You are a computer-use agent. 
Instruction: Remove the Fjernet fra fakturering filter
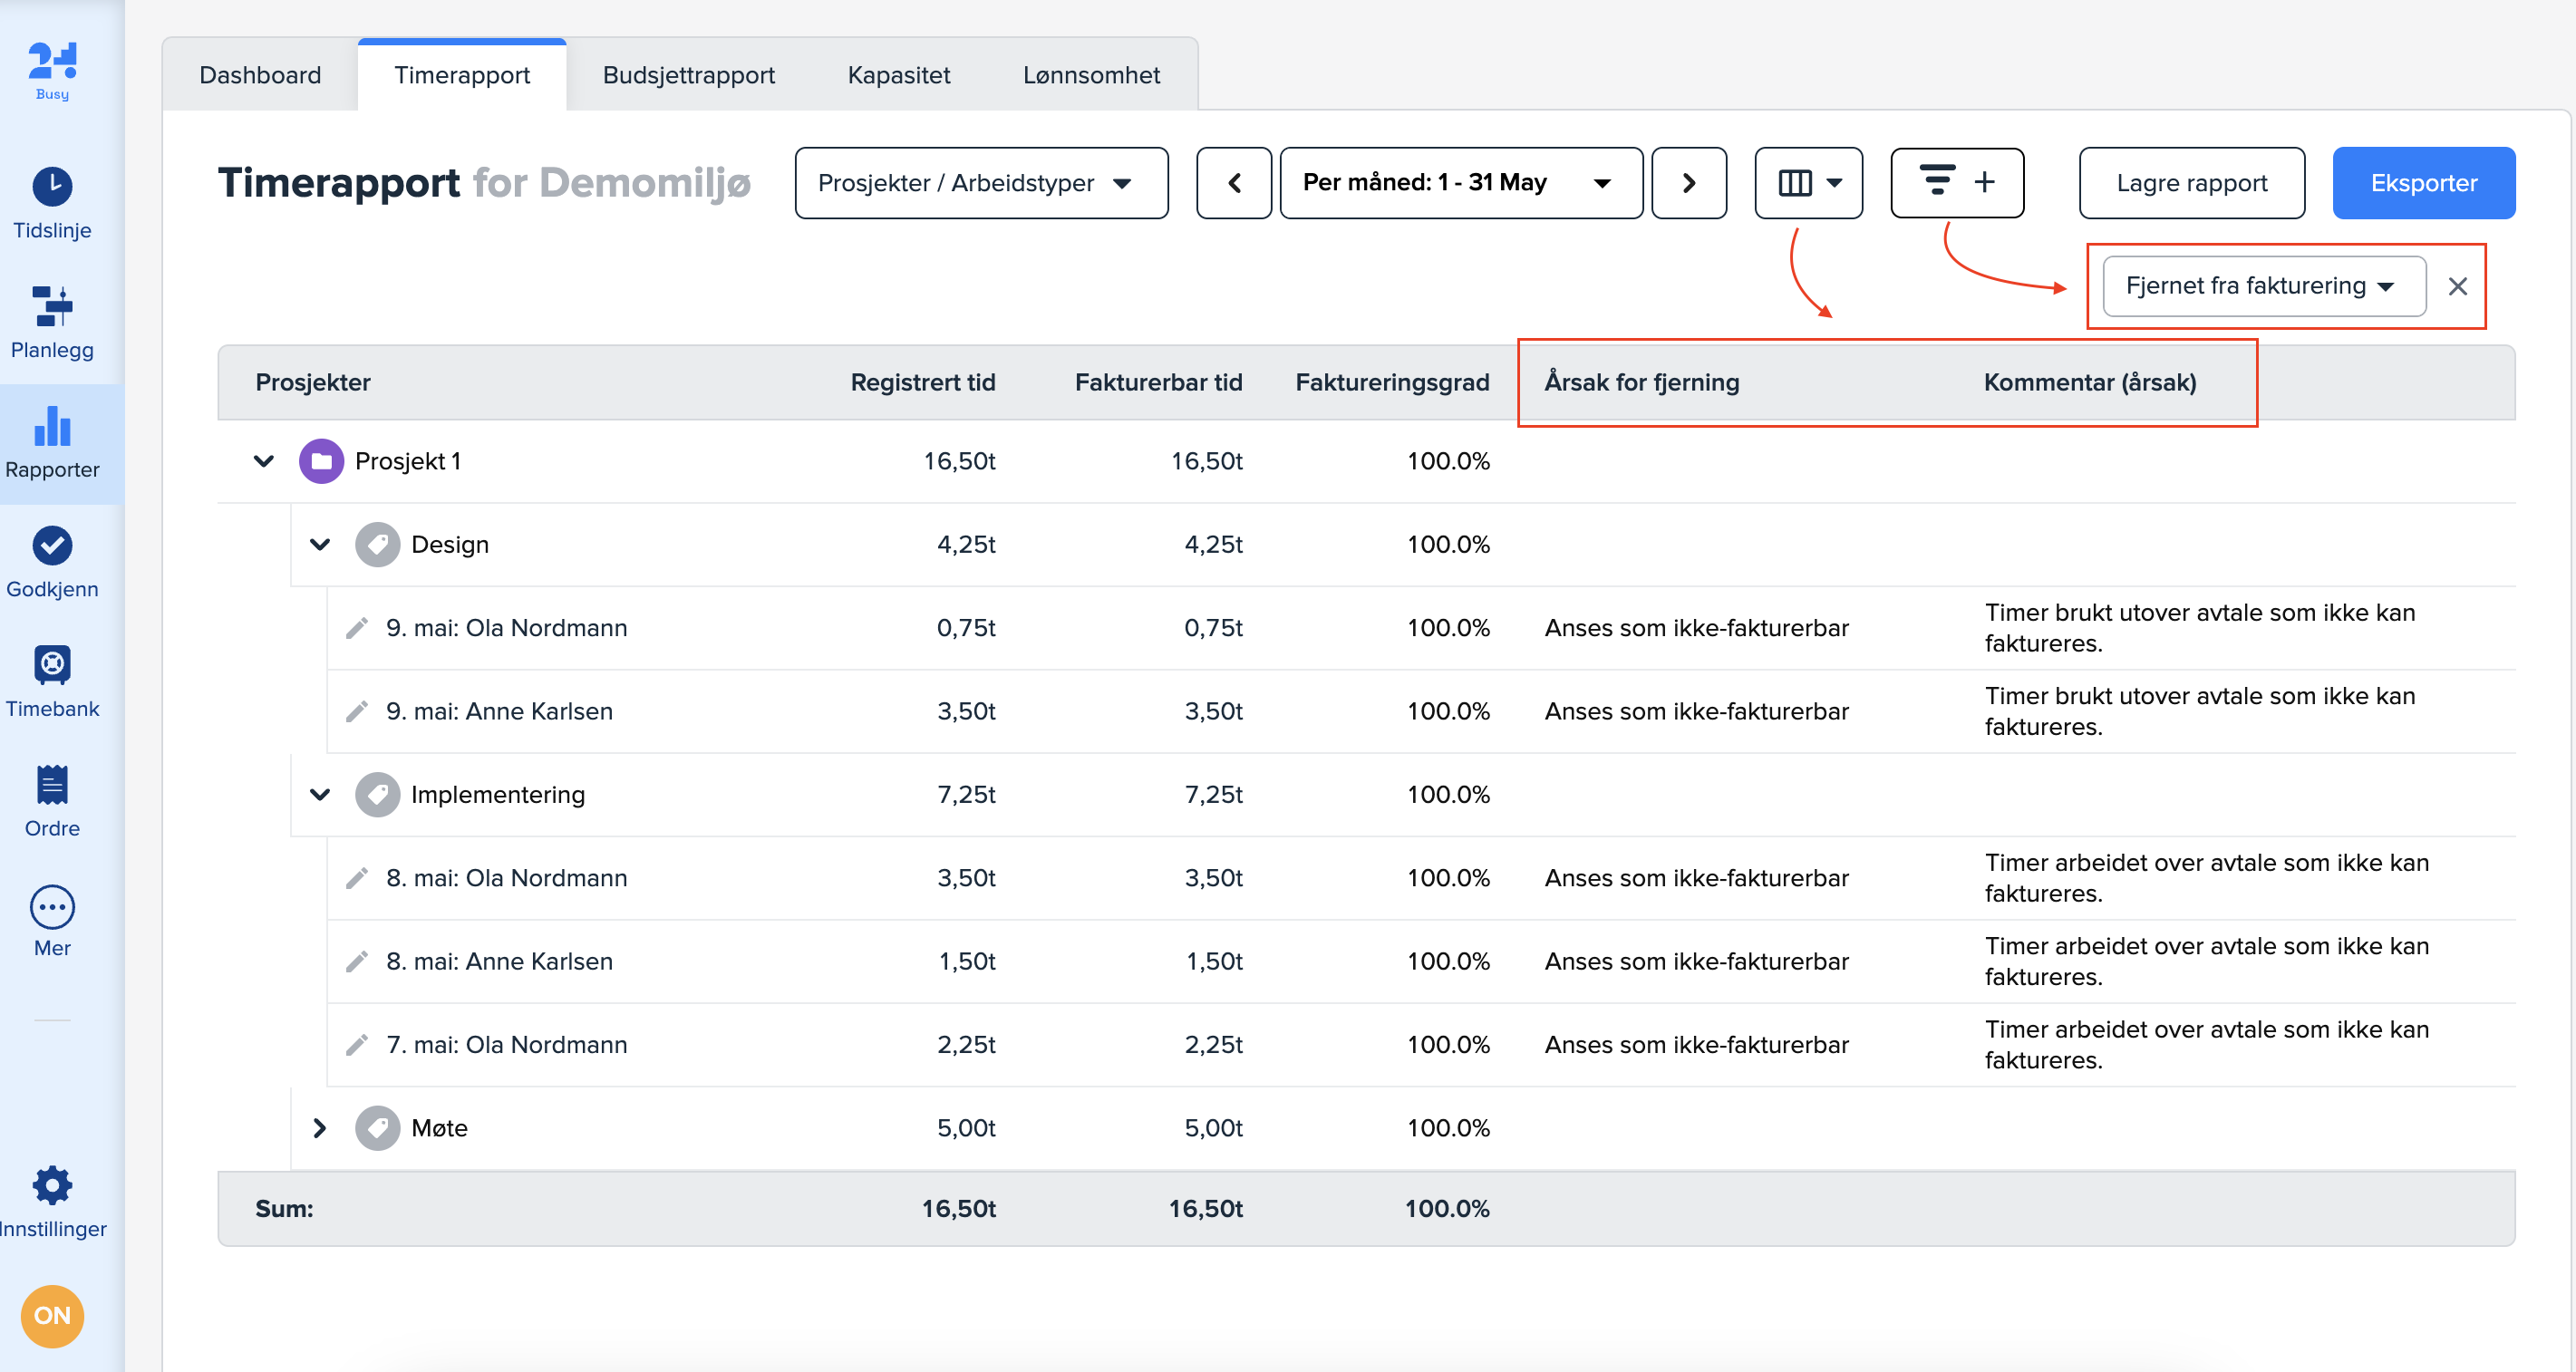(x=2456, y=286)
